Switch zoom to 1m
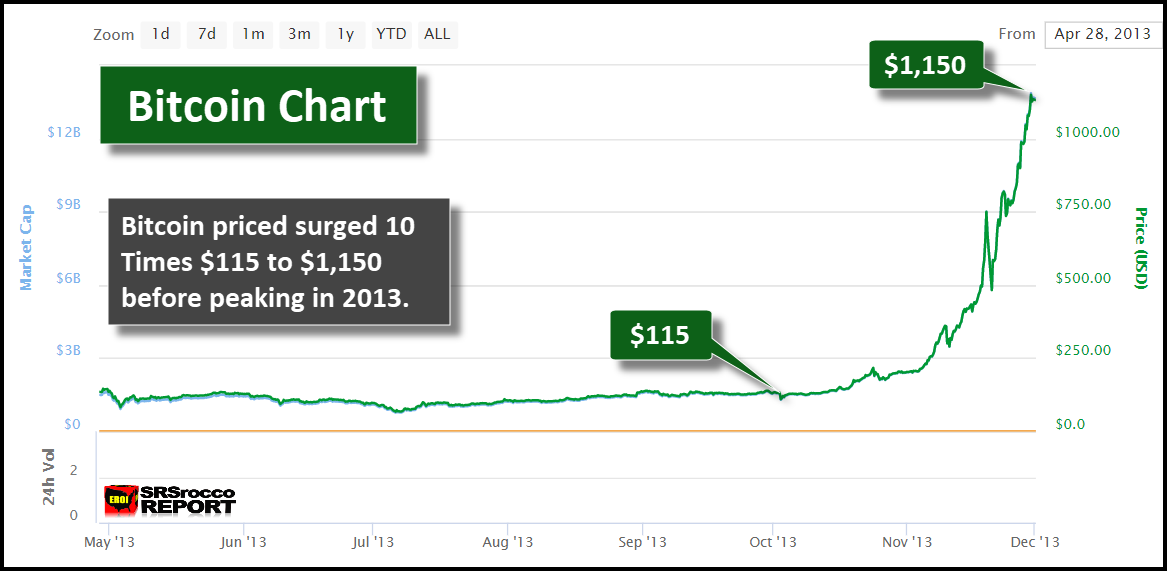 pos(253,34)
